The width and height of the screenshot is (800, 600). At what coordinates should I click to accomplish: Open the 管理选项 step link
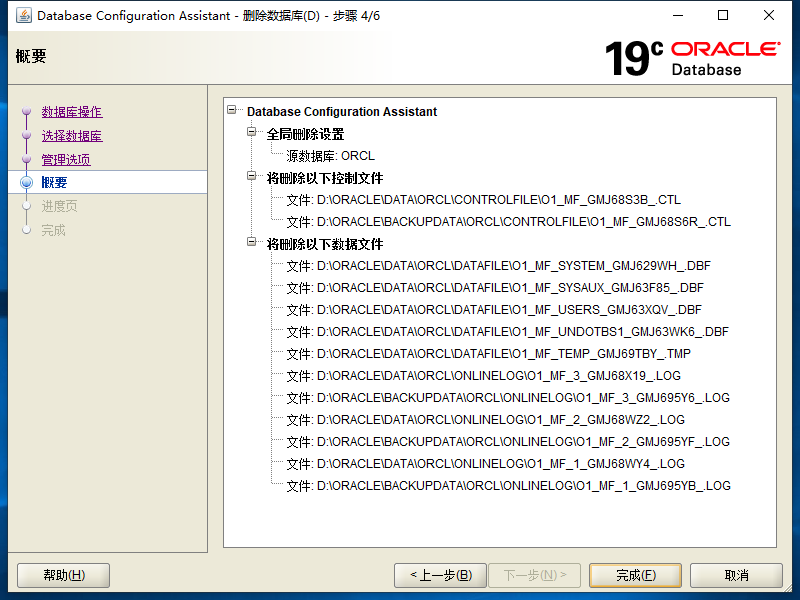click(x=66, y=159)
